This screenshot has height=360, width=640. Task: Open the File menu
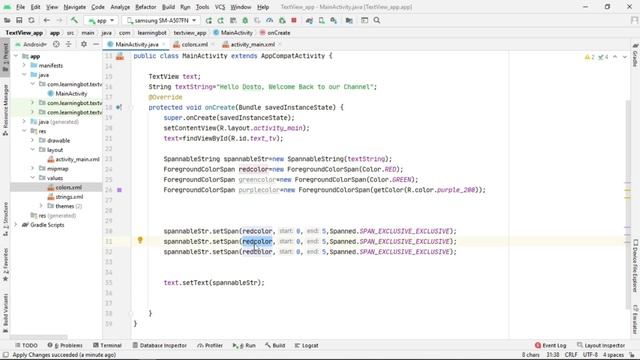[20, 7]
